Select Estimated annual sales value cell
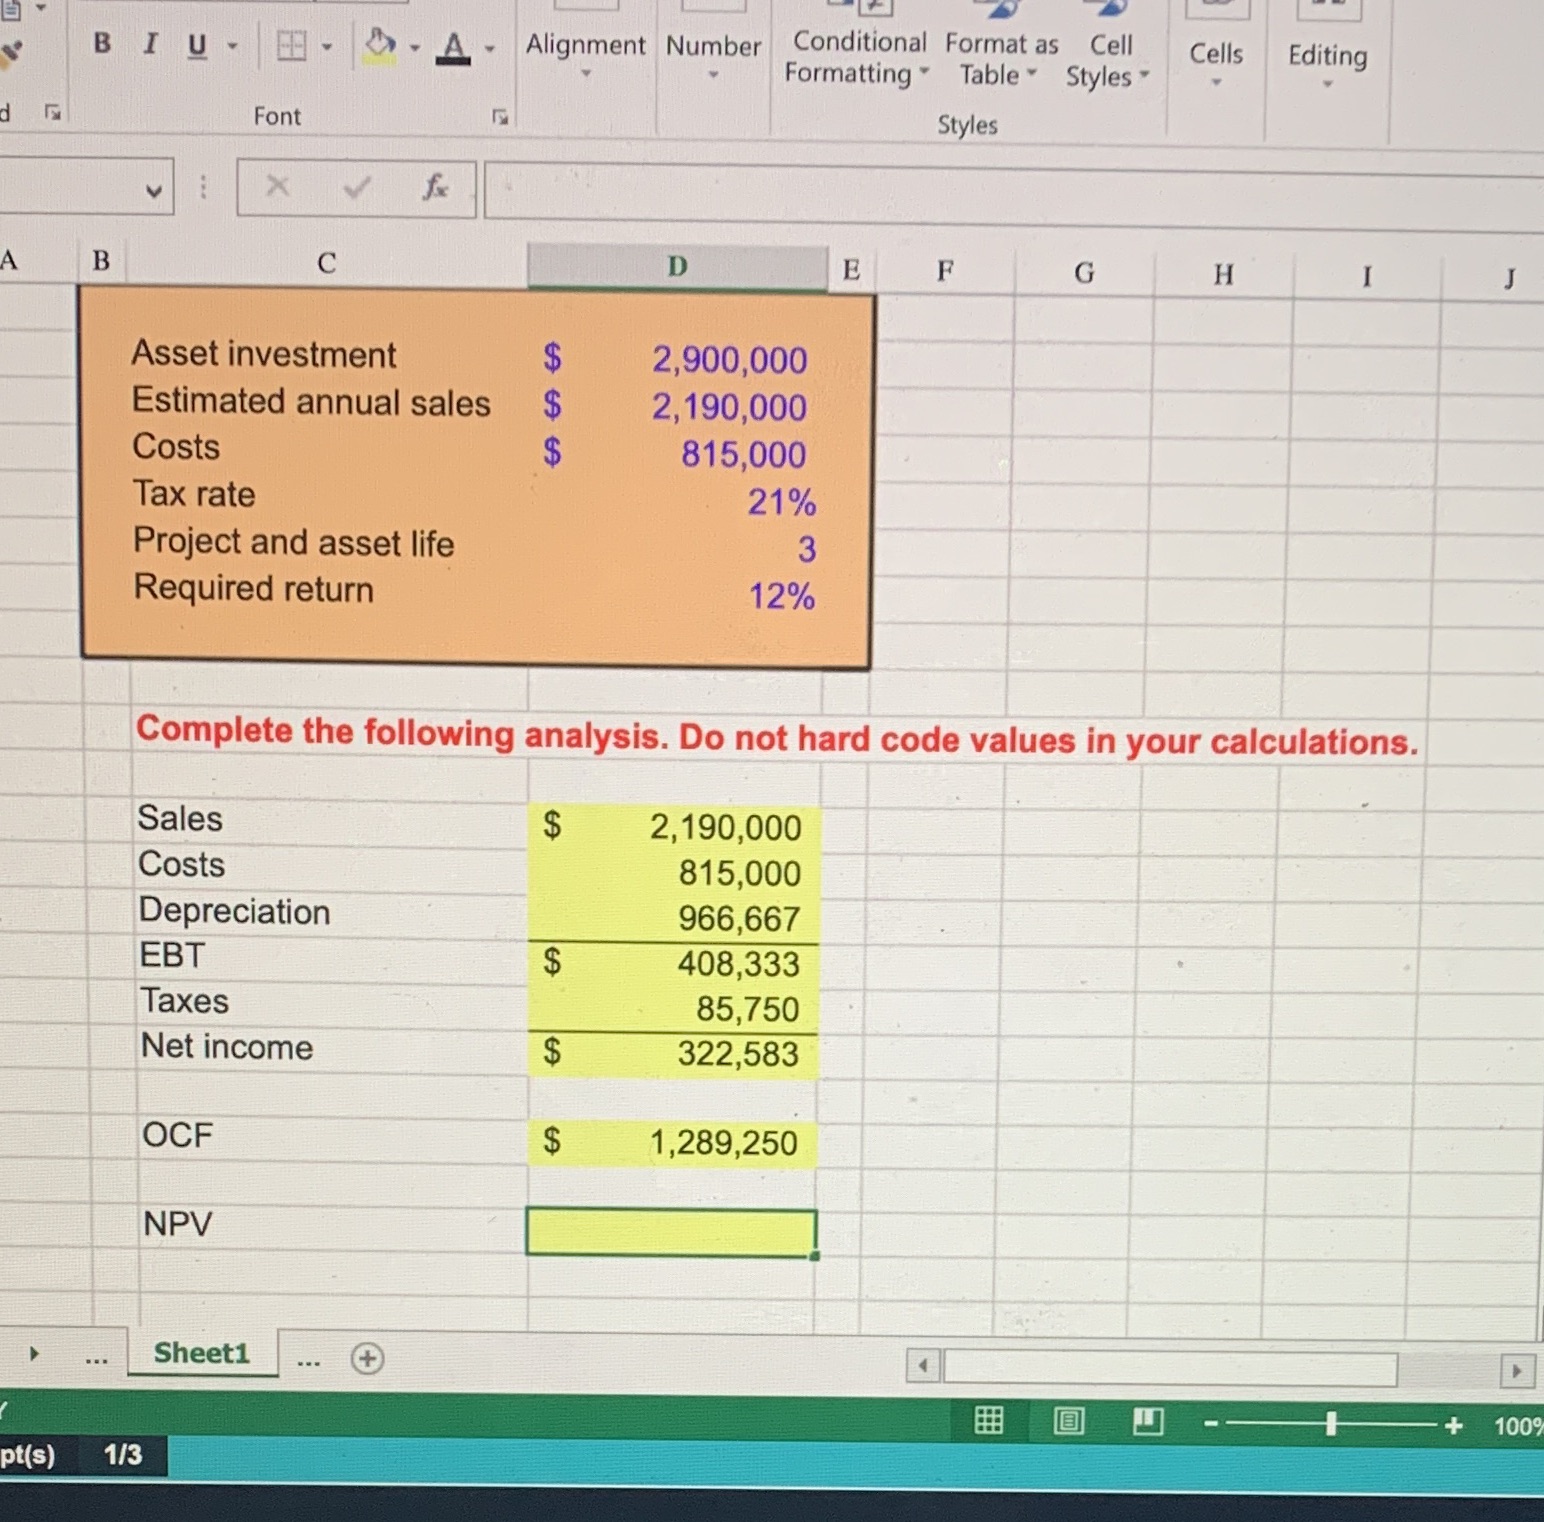The height and width of the screenshot is (1522, 1544). pos(677,406)
